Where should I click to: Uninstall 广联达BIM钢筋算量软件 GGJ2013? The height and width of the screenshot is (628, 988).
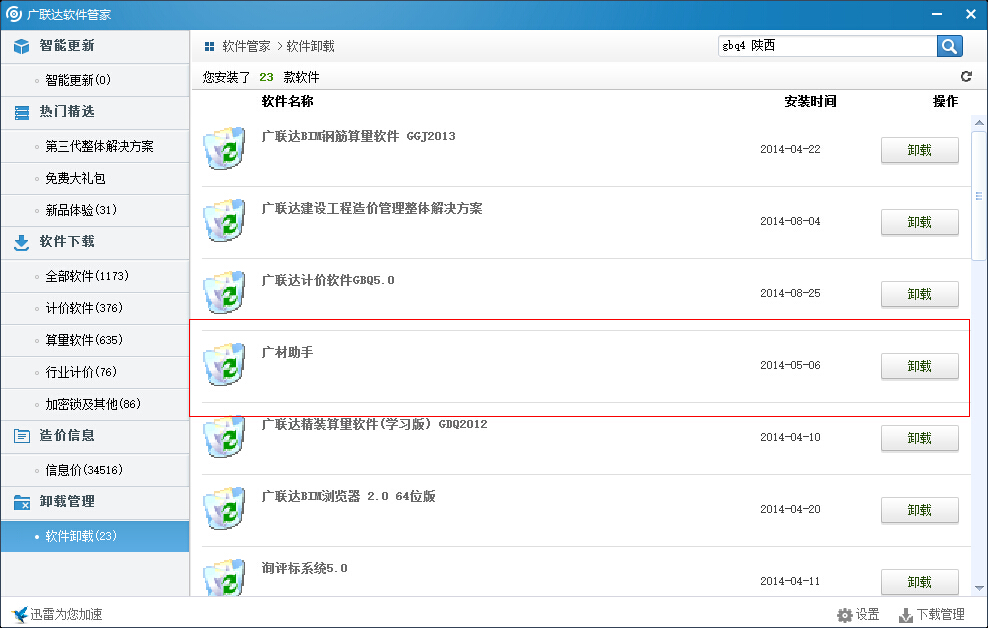[x=919, y=150]
